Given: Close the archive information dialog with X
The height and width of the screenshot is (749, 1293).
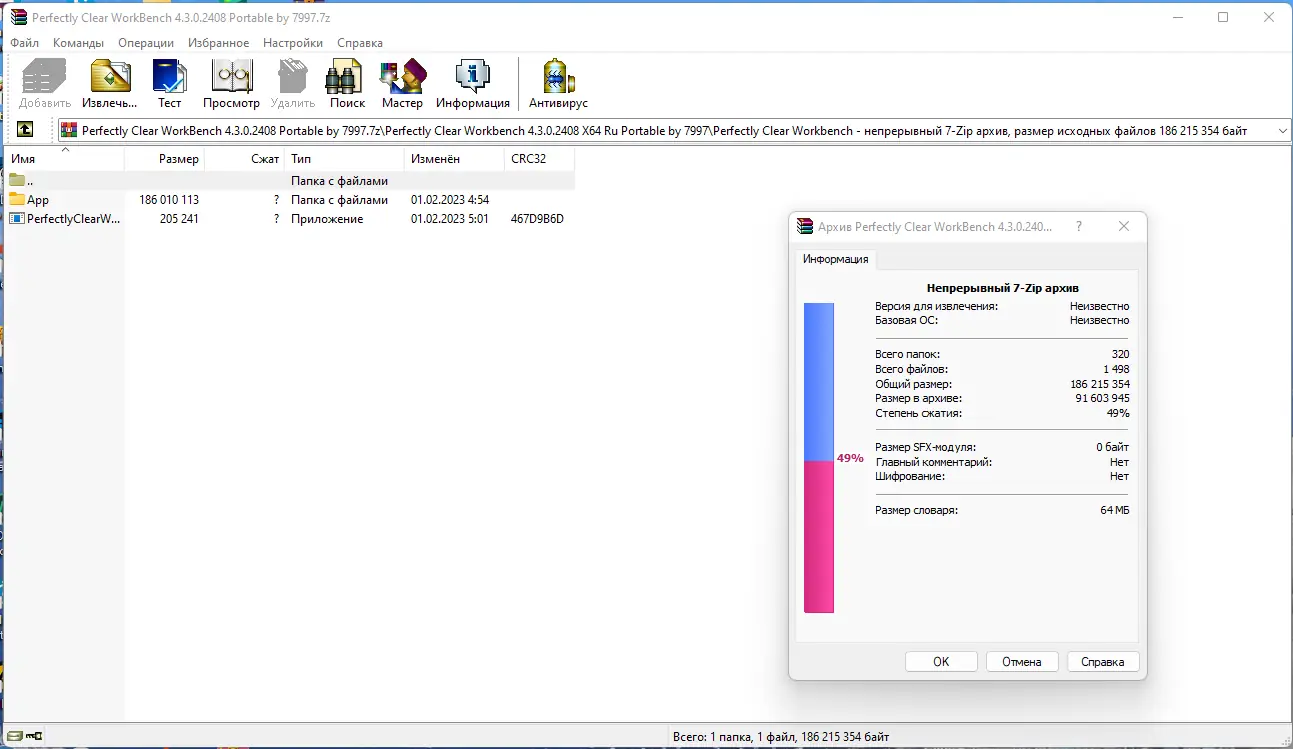Looking at the screenshot, I should click(1124, 227).
